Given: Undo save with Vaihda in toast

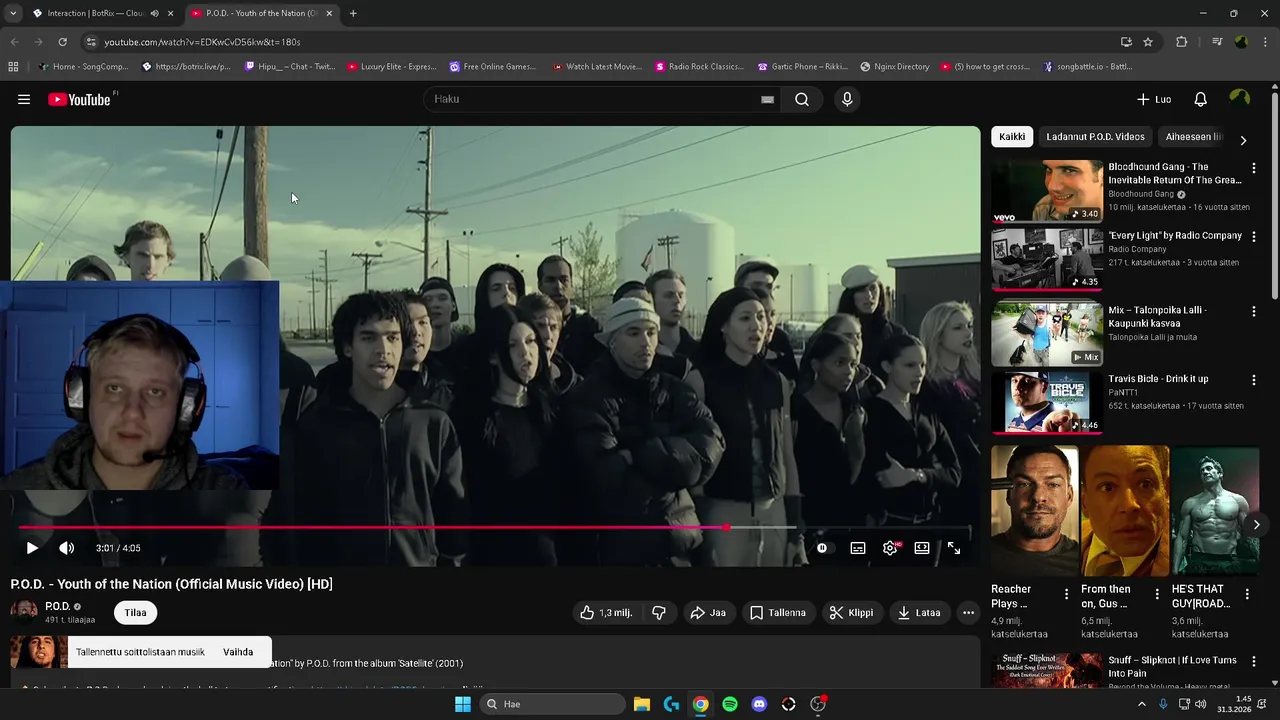Looking at the screenshot, I should [238, 652].
